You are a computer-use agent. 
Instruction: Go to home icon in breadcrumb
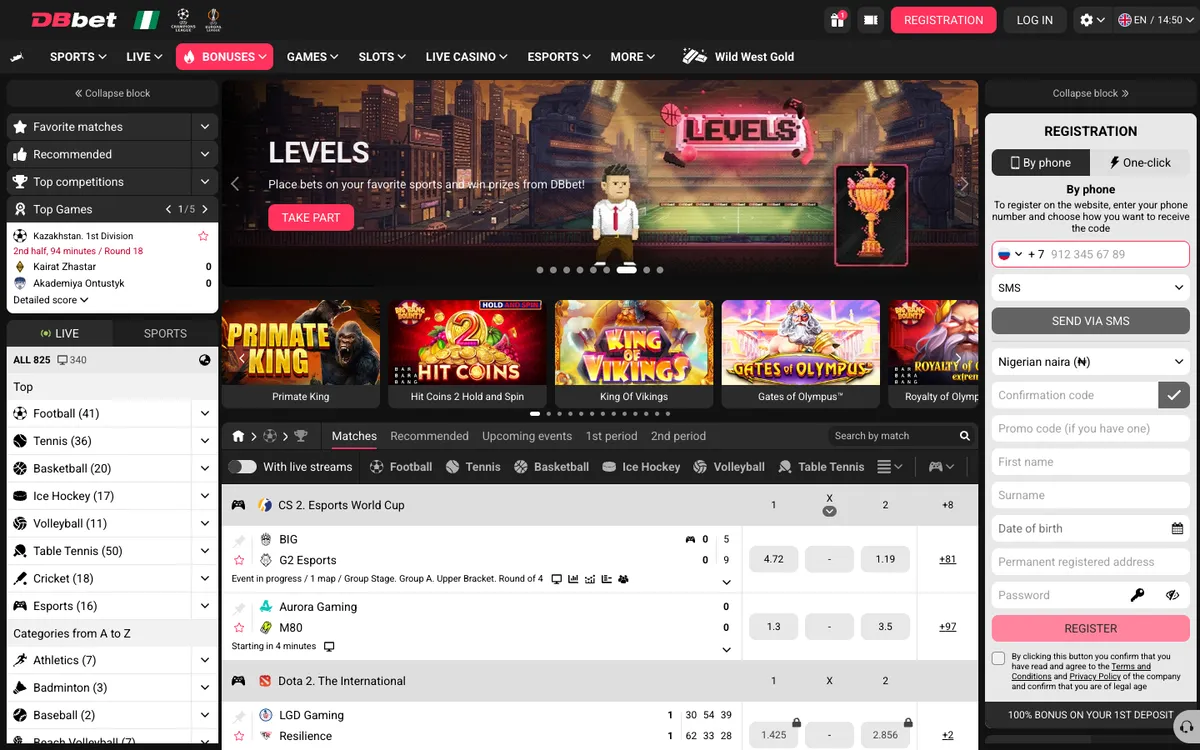point(238,436)
